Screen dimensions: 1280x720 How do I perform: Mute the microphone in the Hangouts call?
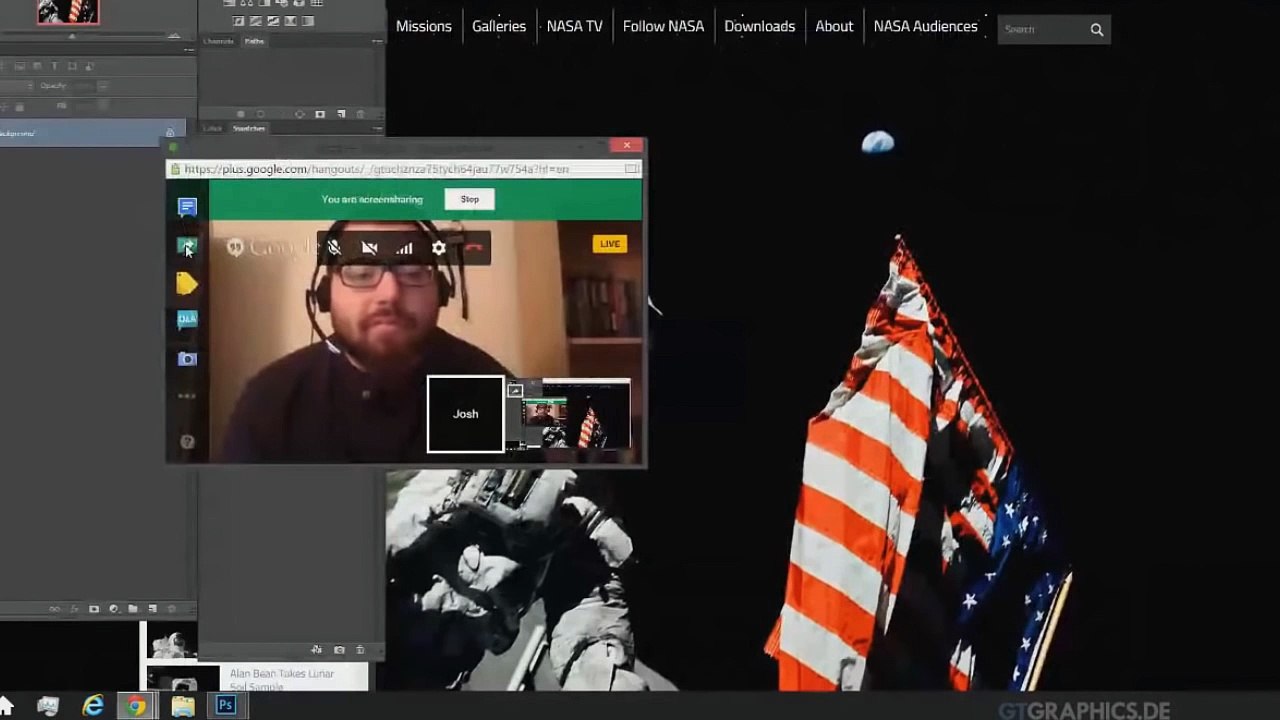point(334,248)
